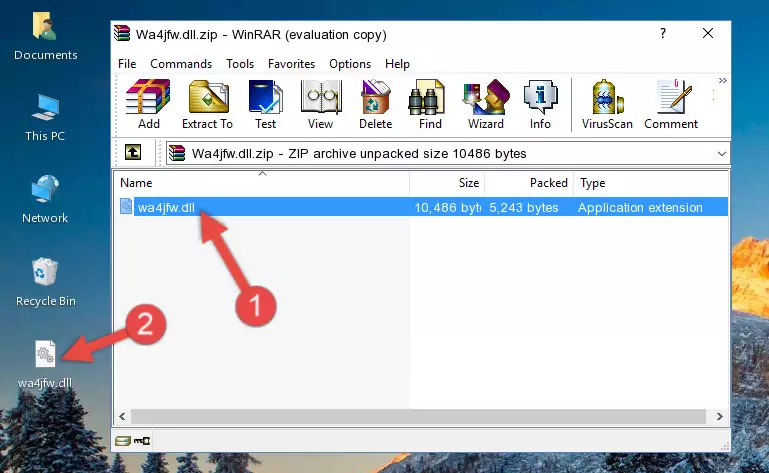Open the Help menu

[x=397, y=64]
